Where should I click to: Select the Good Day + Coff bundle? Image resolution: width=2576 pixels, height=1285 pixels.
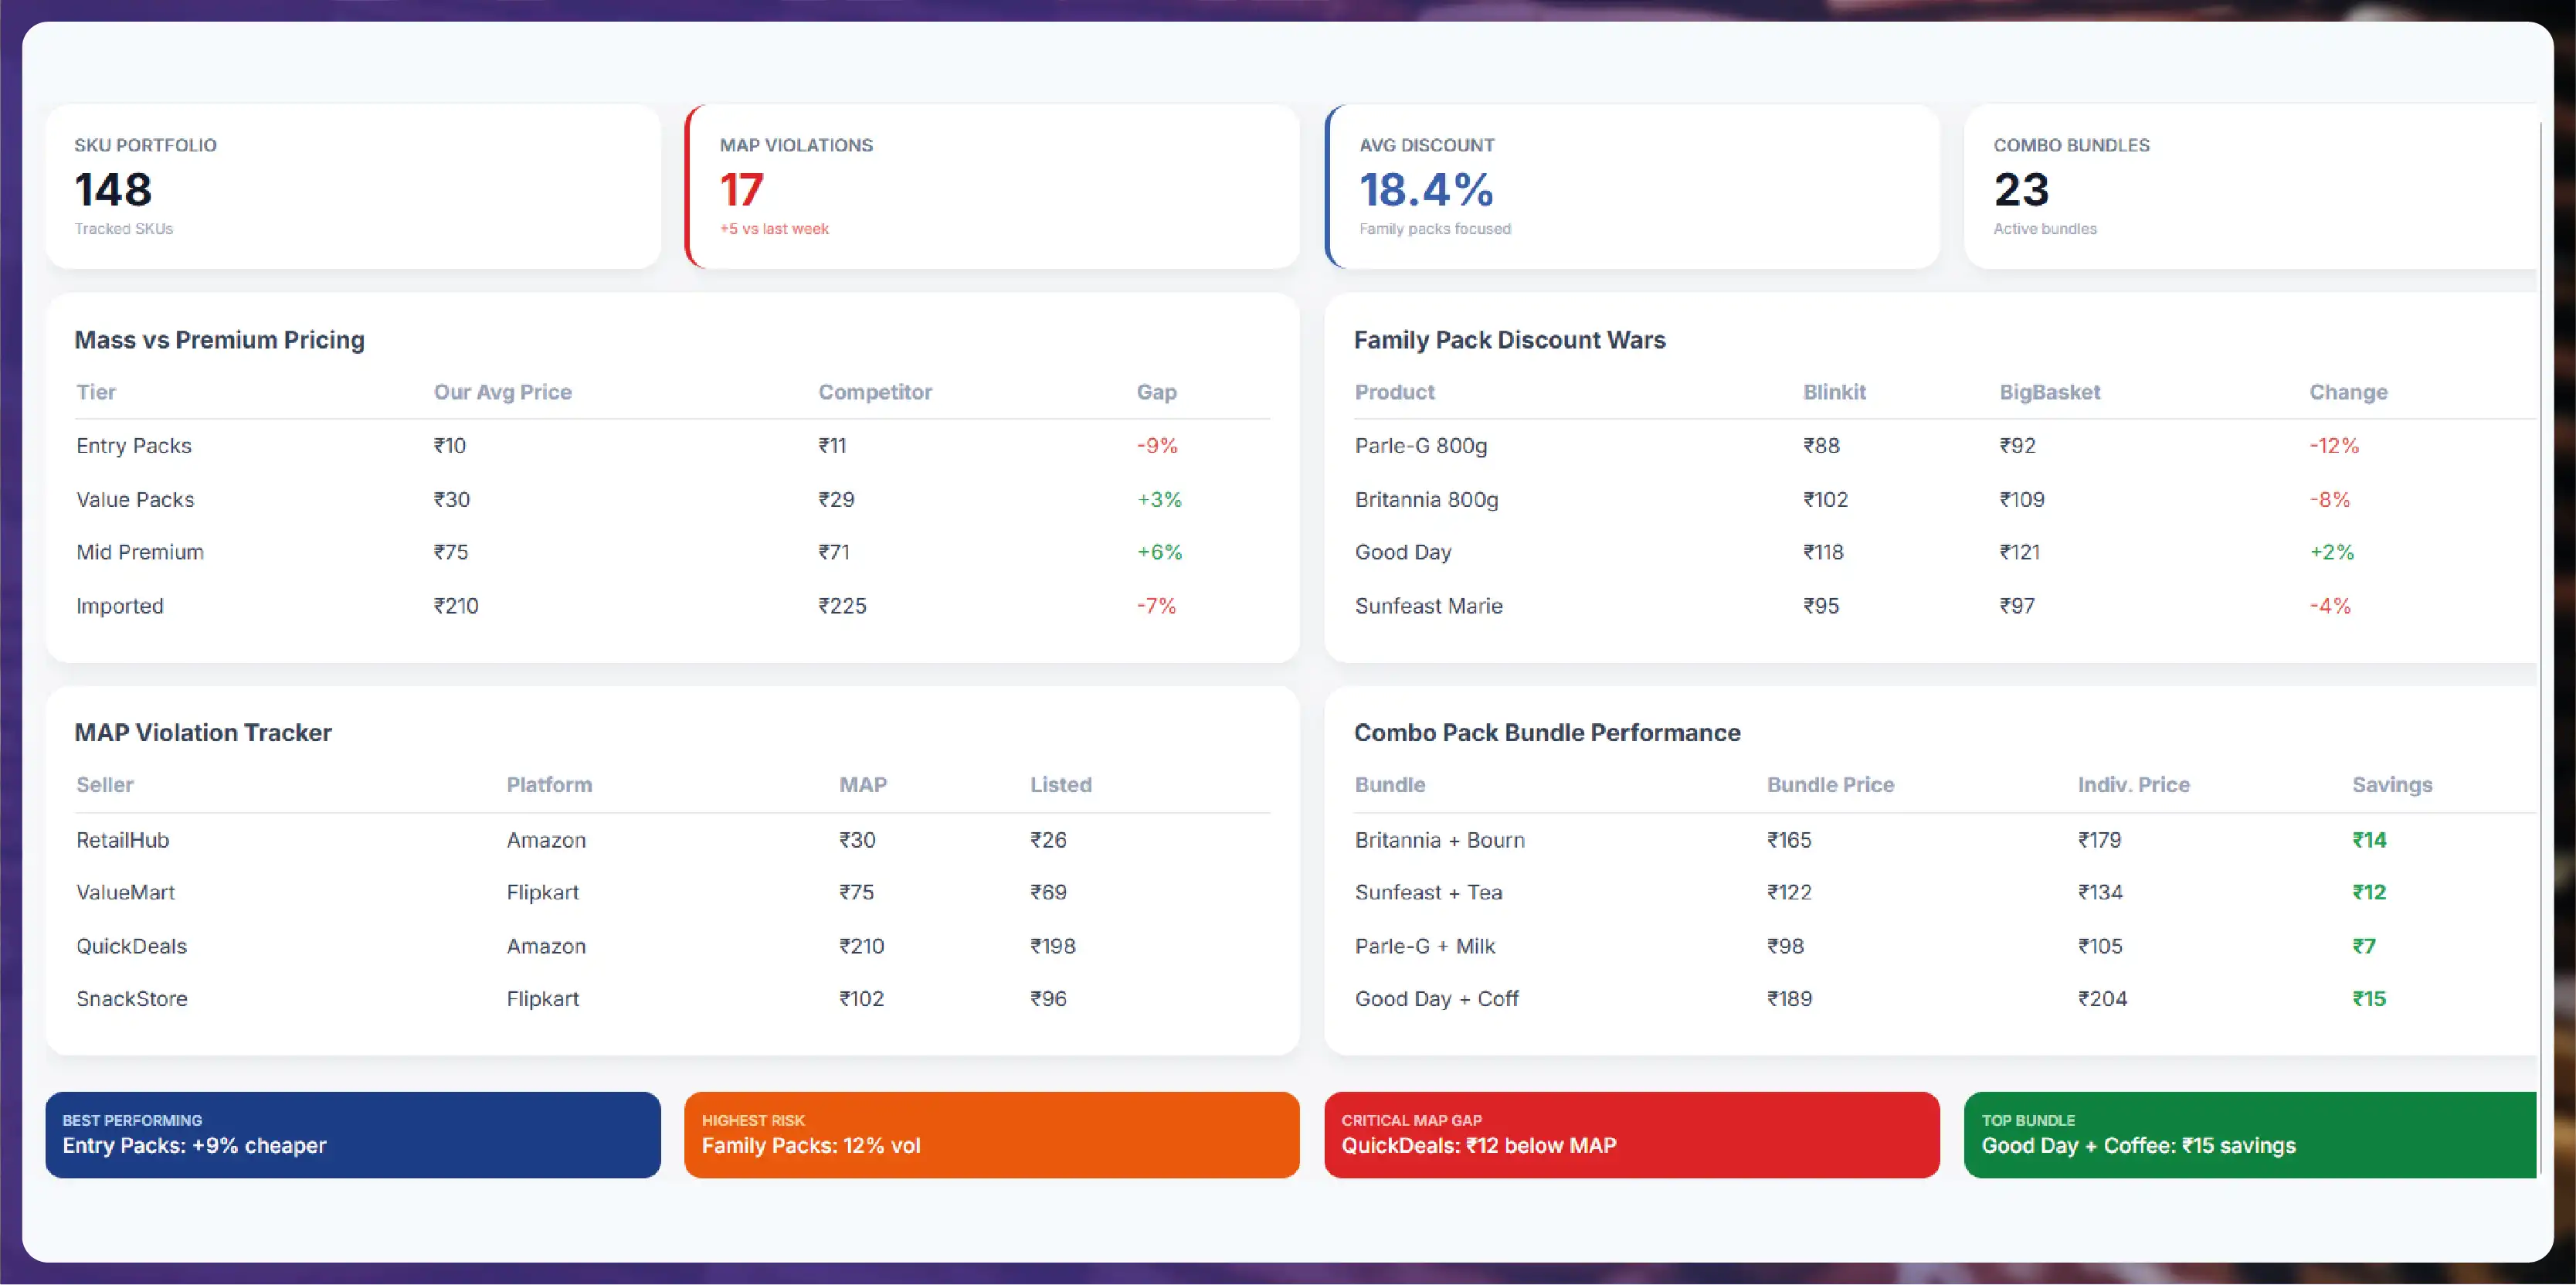coord(1945,998)
